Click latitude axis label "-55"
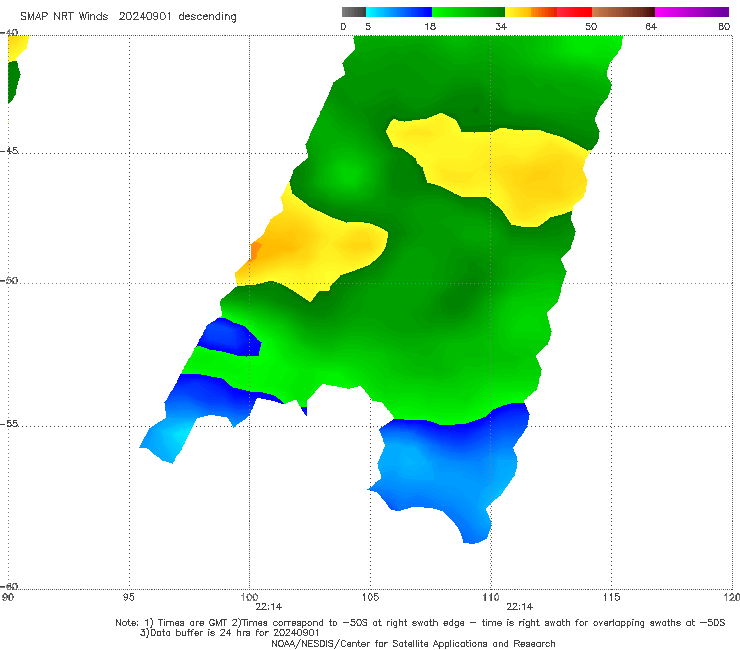The image size is (740, 650). click(9, 423)
